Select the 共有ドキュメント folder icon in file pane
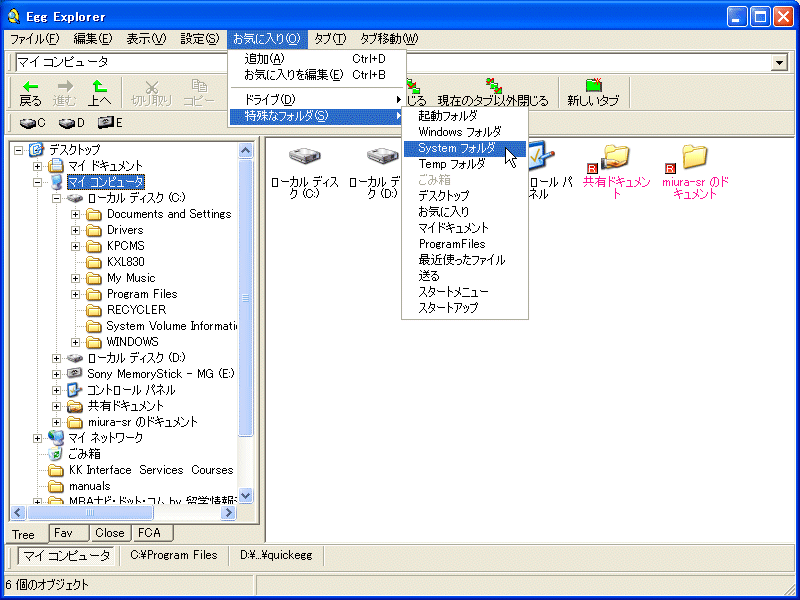The image size is (800, 600). 615,158
